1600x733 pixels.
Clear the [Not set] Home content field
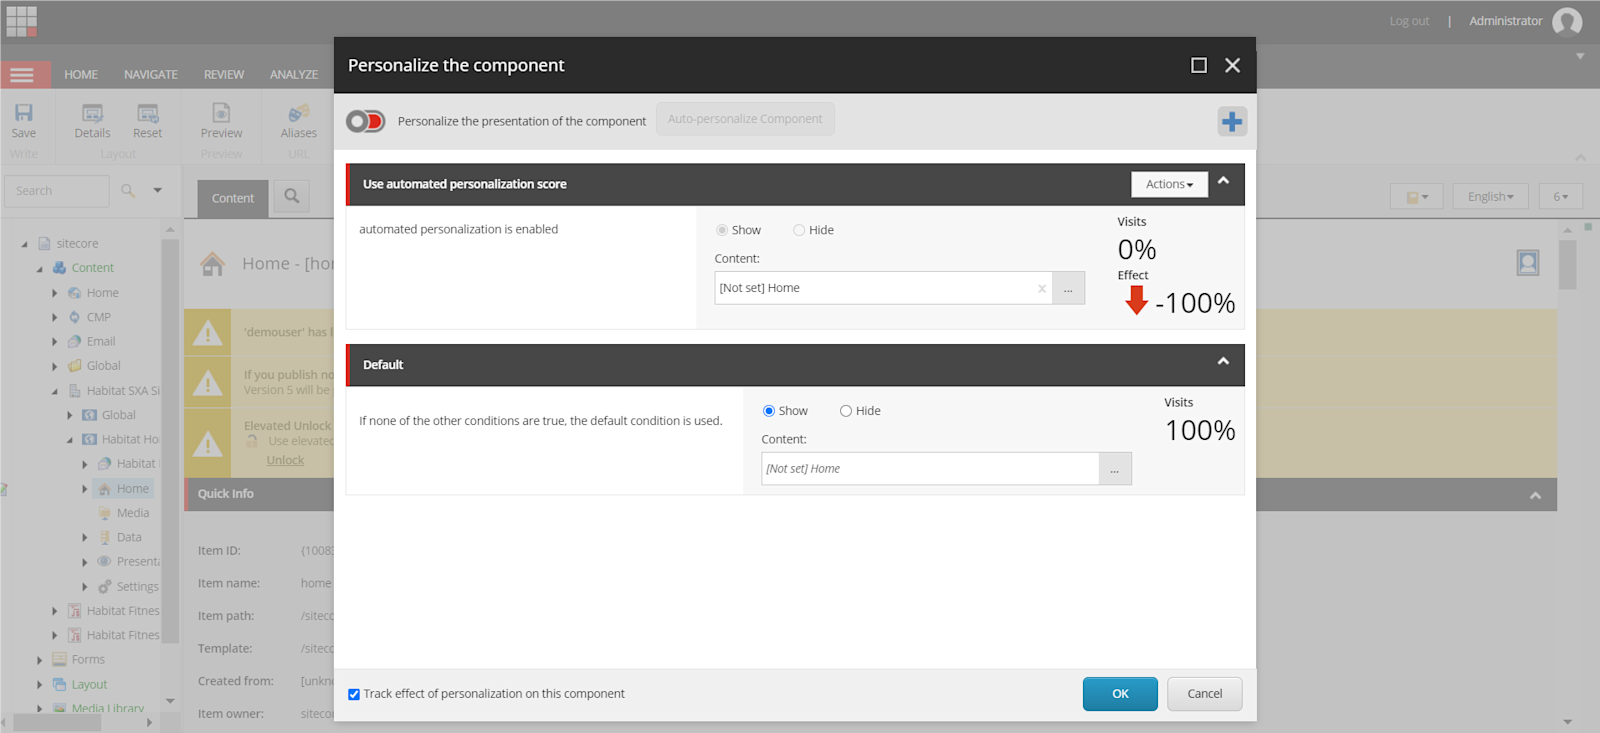(x=1042, y=288)
